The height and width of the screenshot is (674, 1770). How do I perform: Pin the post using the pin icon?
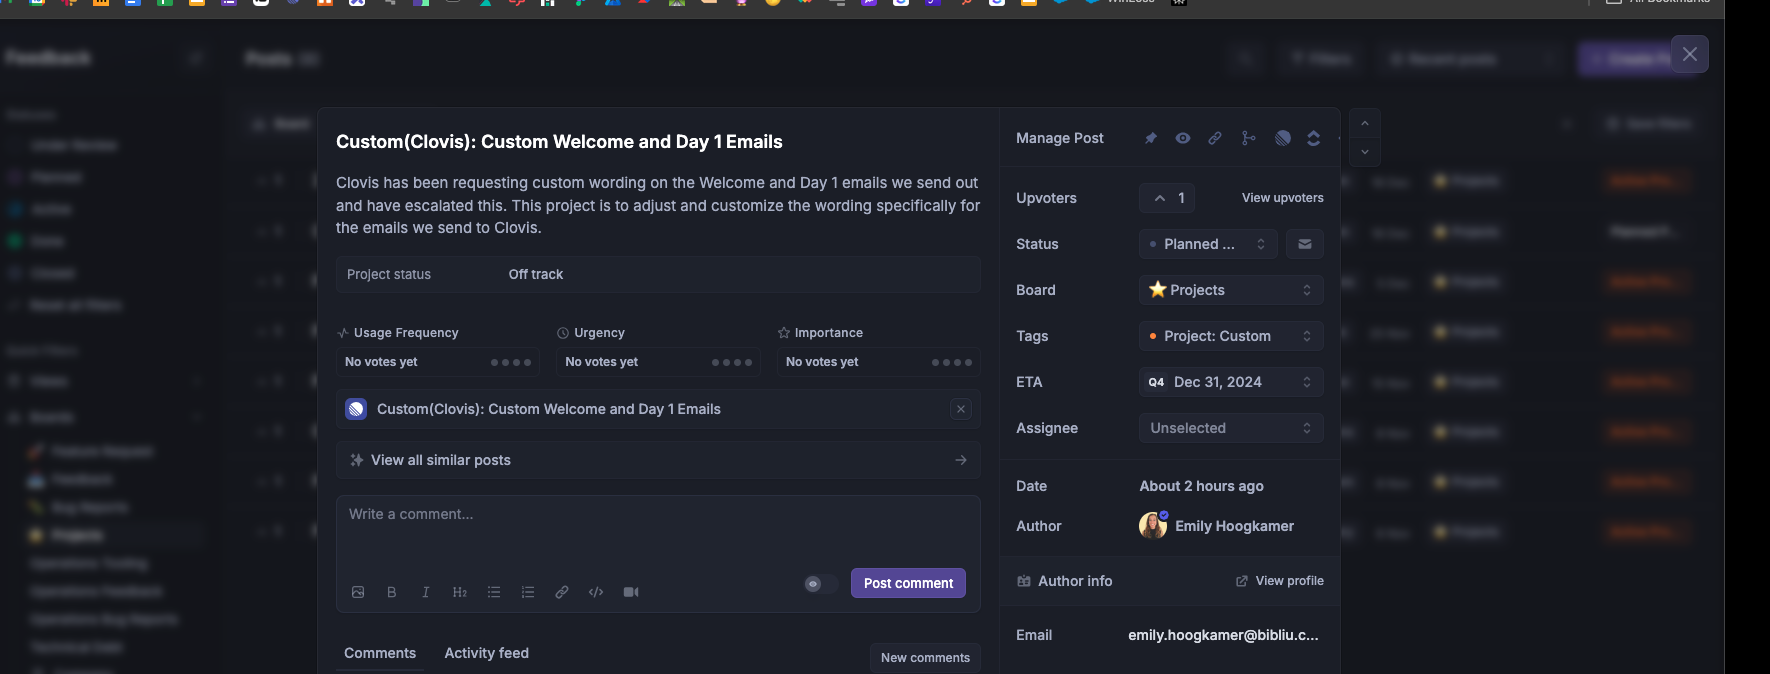(x=1151, y=138)
